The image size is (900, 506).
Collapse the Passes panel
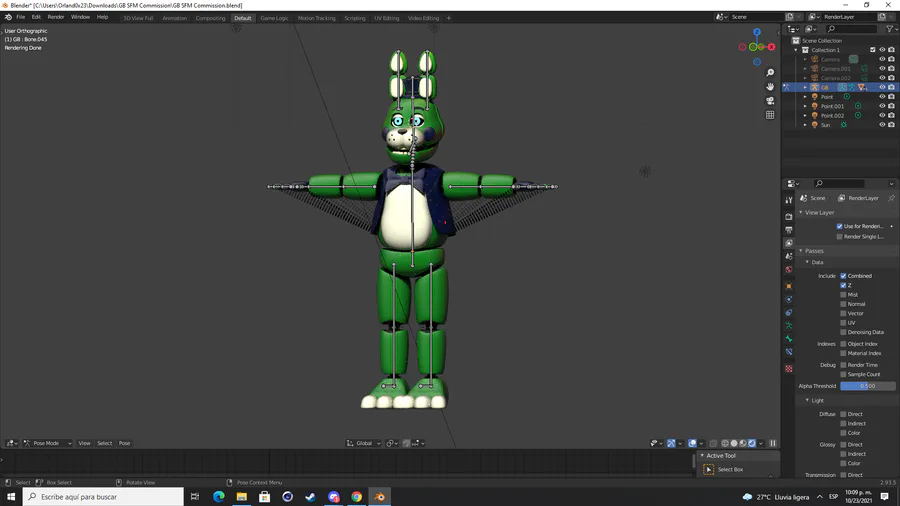pyautogui.click(x=801, y=251)
